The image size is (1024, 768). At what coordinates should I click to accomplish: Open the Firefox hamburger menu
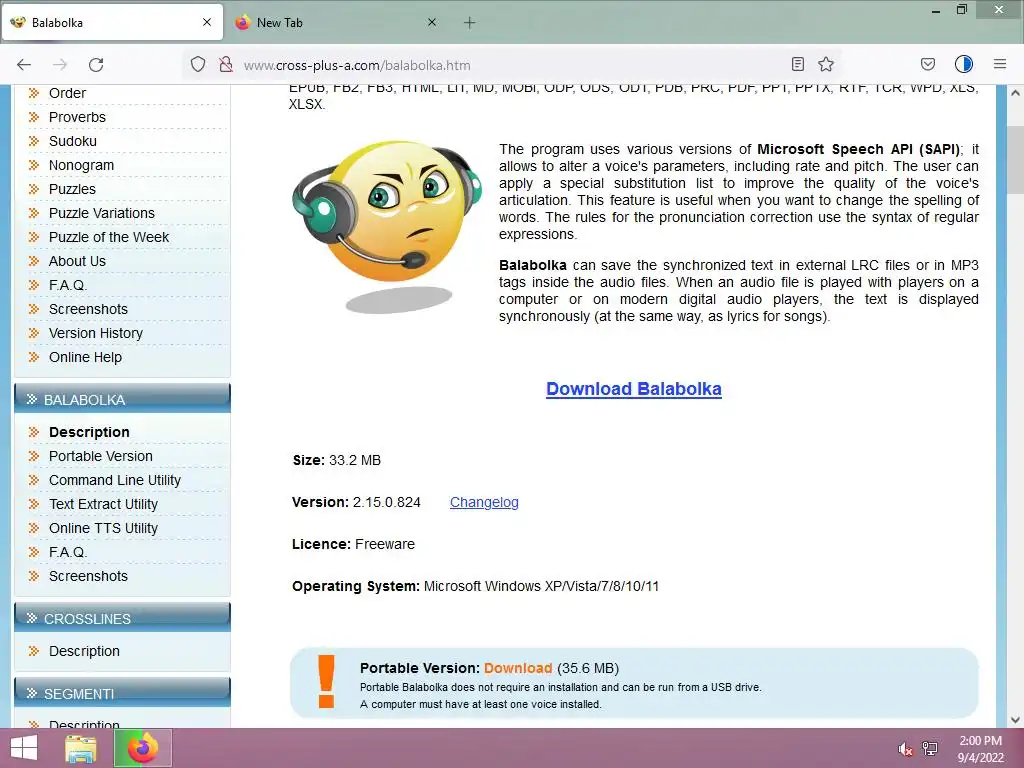1000,64
